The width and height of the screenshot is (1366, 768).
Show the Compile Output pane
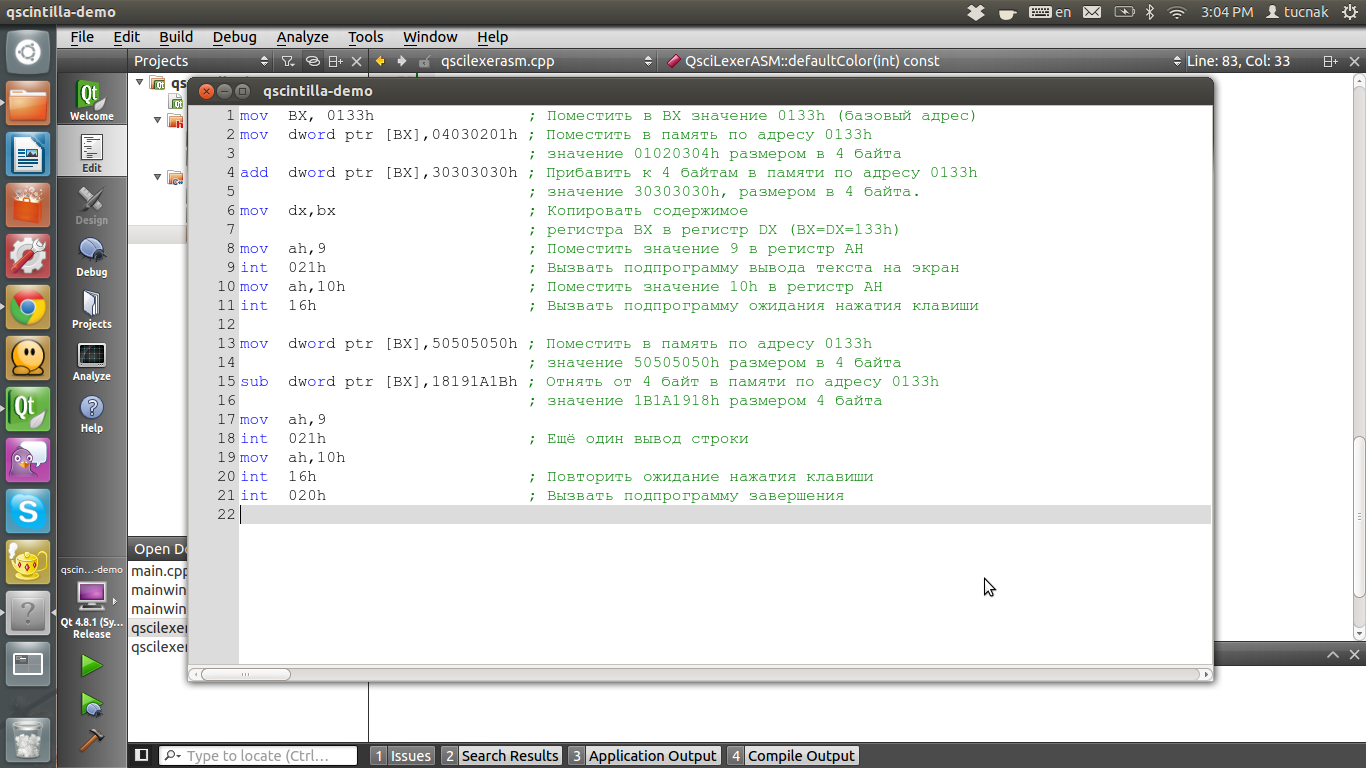point(792,756)
